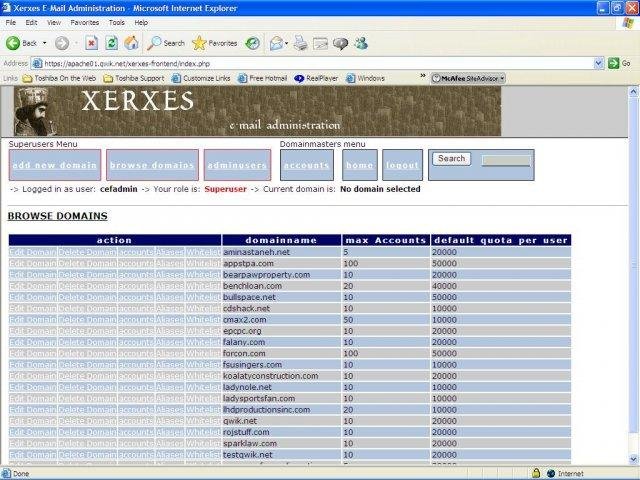Viewport: 640px width, 480px height.
Task: Click the logout button
Action: (402, 165)
